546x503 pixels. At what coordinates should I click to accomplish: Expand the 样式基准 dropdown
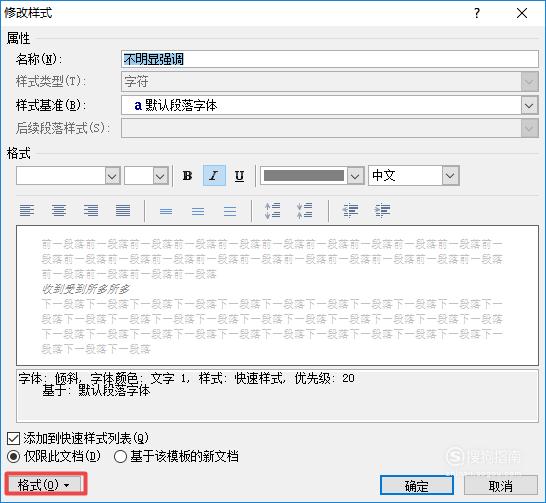pyautogui.click(x=529, y=105)
